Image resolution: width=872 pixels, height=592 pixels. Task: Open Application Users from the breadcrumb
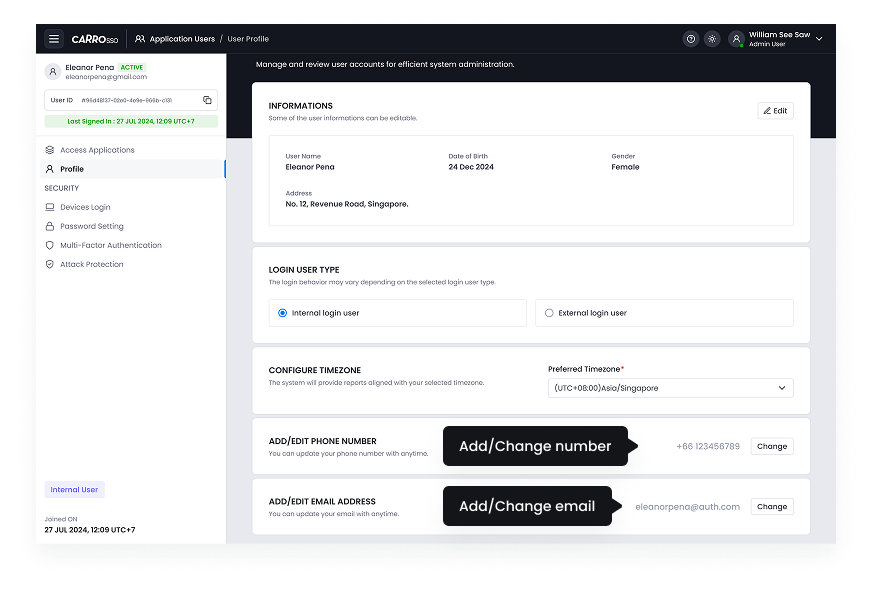(x=176, y=39)
